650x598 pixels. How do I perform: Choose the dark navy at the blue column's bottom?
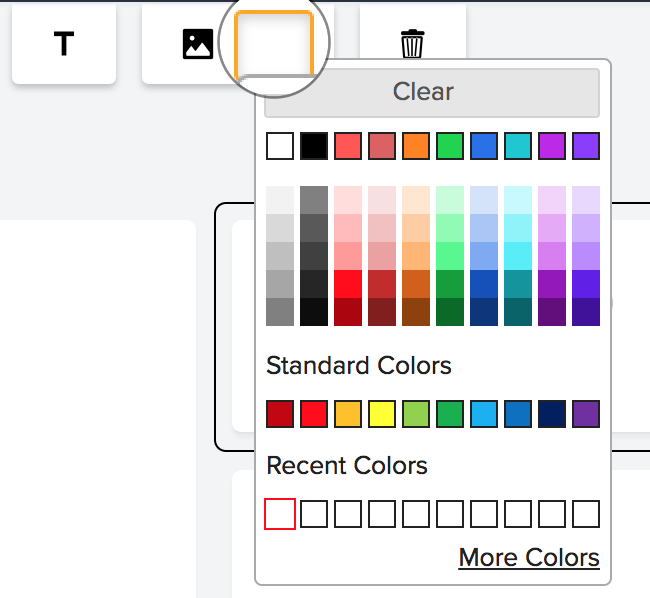(484, 312)
